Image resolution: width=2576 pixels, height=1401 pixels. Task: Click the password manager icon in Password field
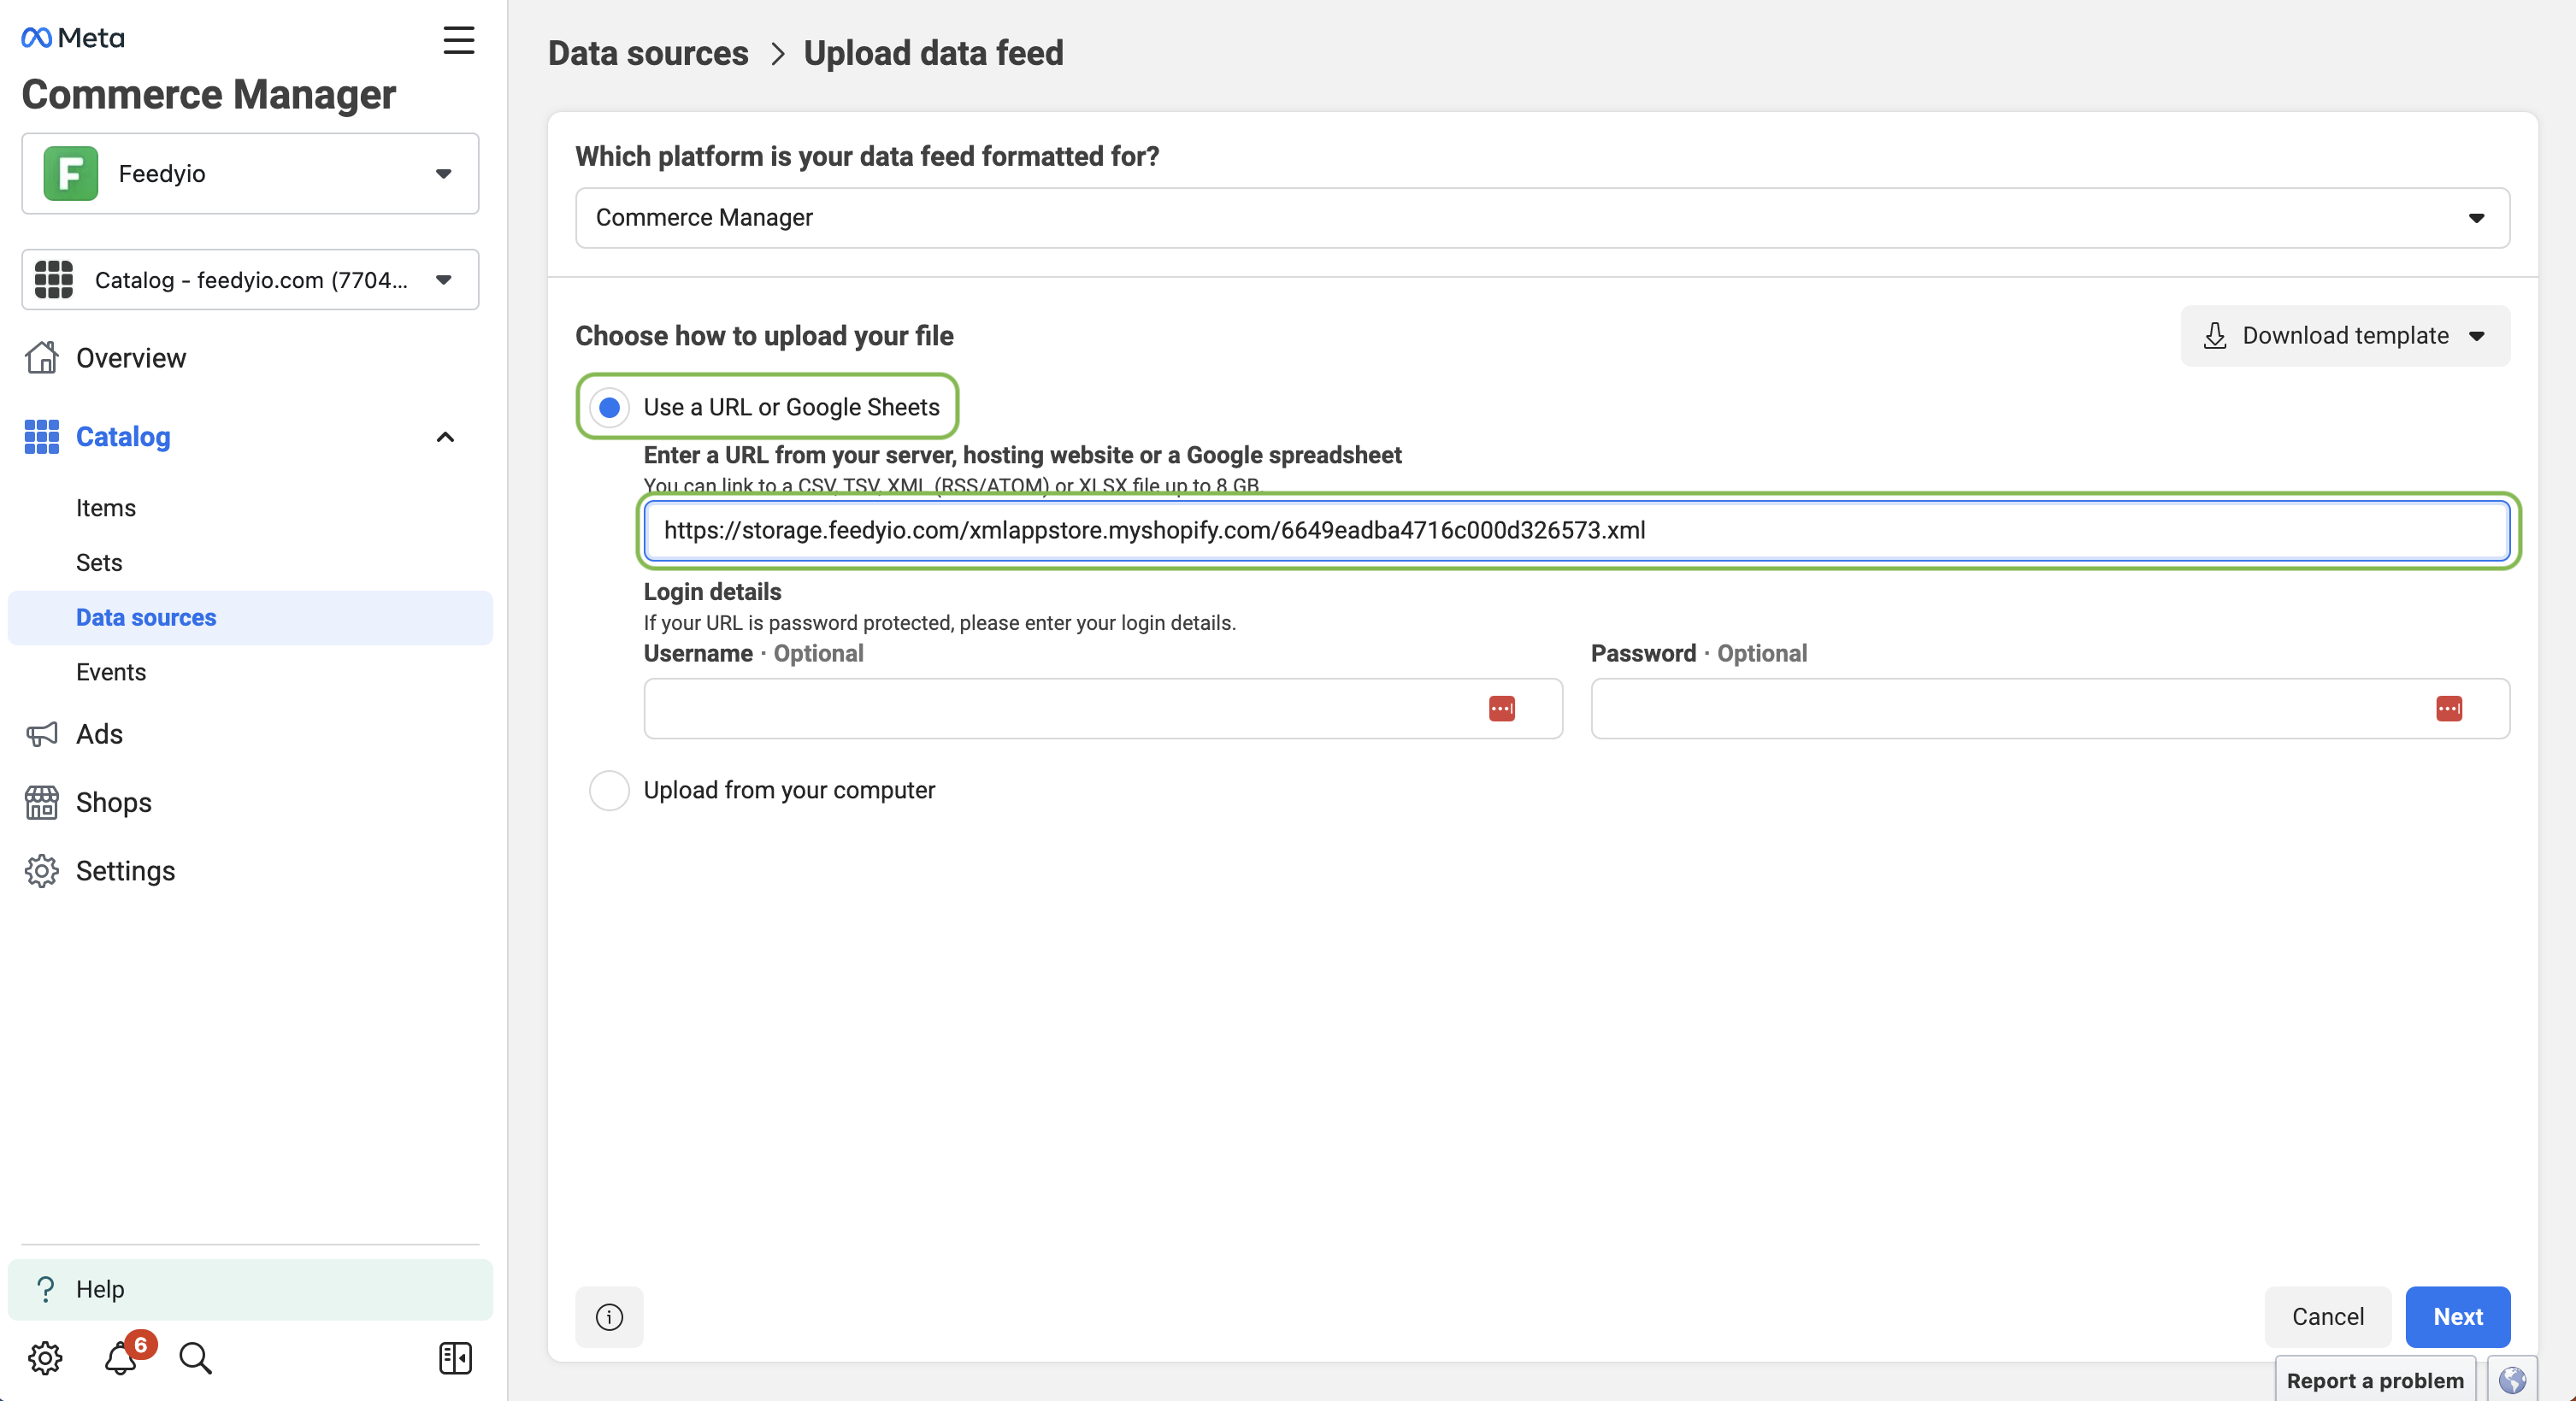pyautogui.click(x=2449, y=708)
